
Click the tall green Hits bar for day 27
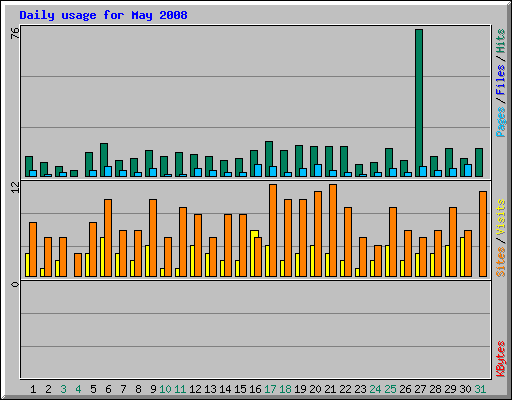(x=419, y=103)
